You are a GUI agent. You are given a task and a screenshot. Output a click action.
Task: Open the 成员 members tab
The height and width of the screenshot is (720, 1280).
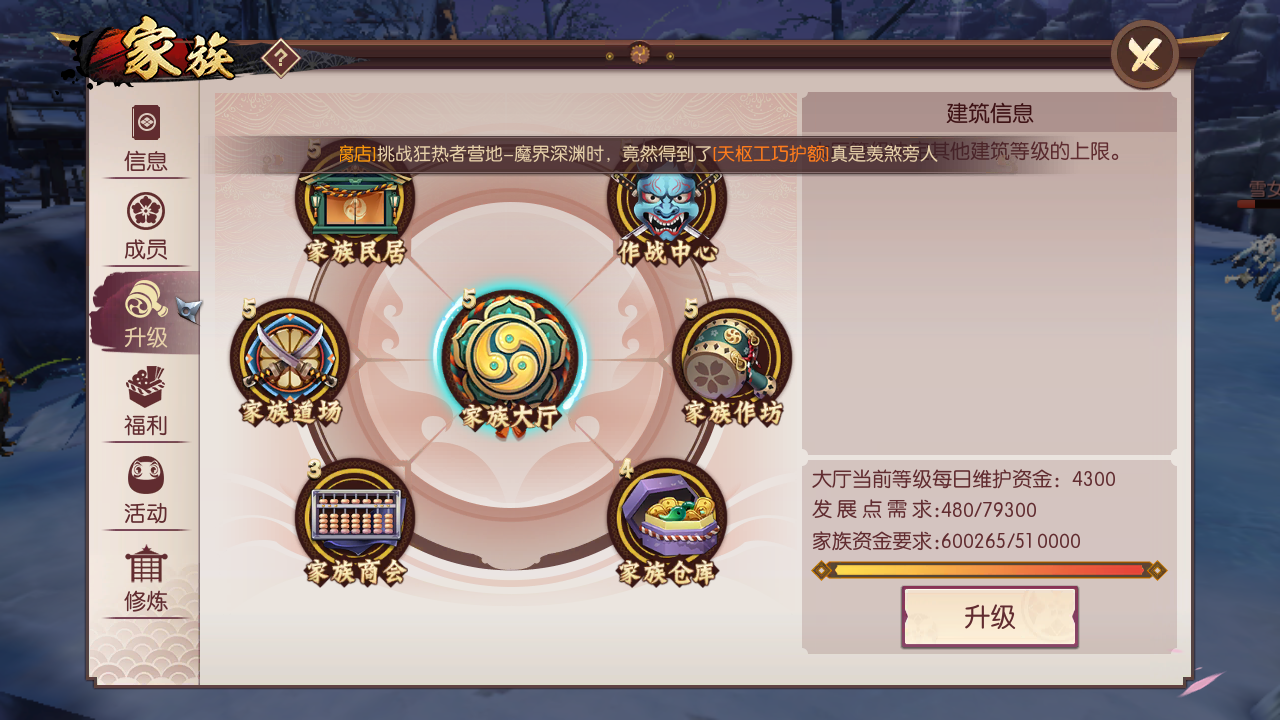coord(145,227)
